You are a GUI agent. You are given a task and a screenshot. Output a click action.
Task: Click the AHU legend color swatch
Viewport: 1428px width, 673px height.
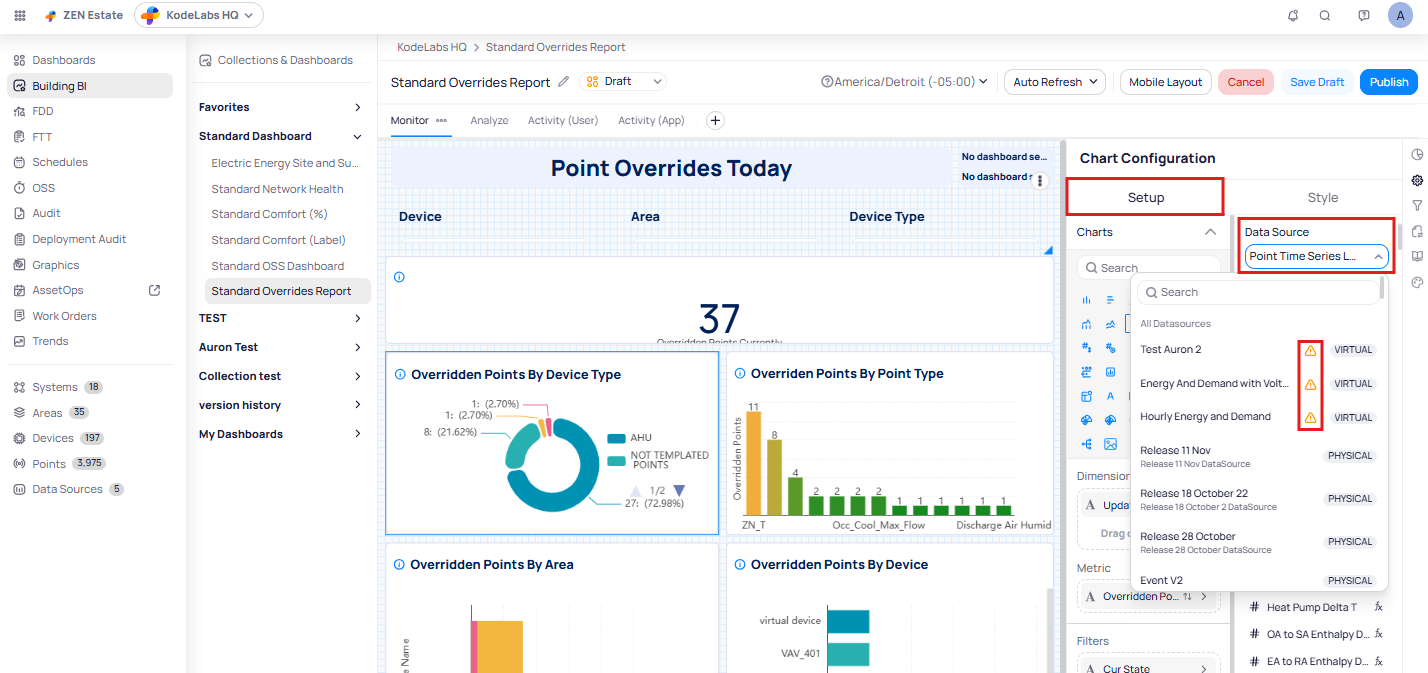(x=616, y=438)
